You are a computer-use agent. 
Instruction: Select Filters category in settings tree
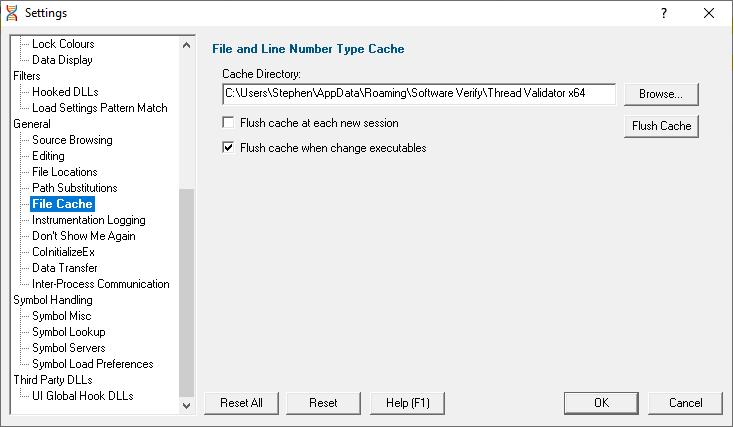[27, 76]
